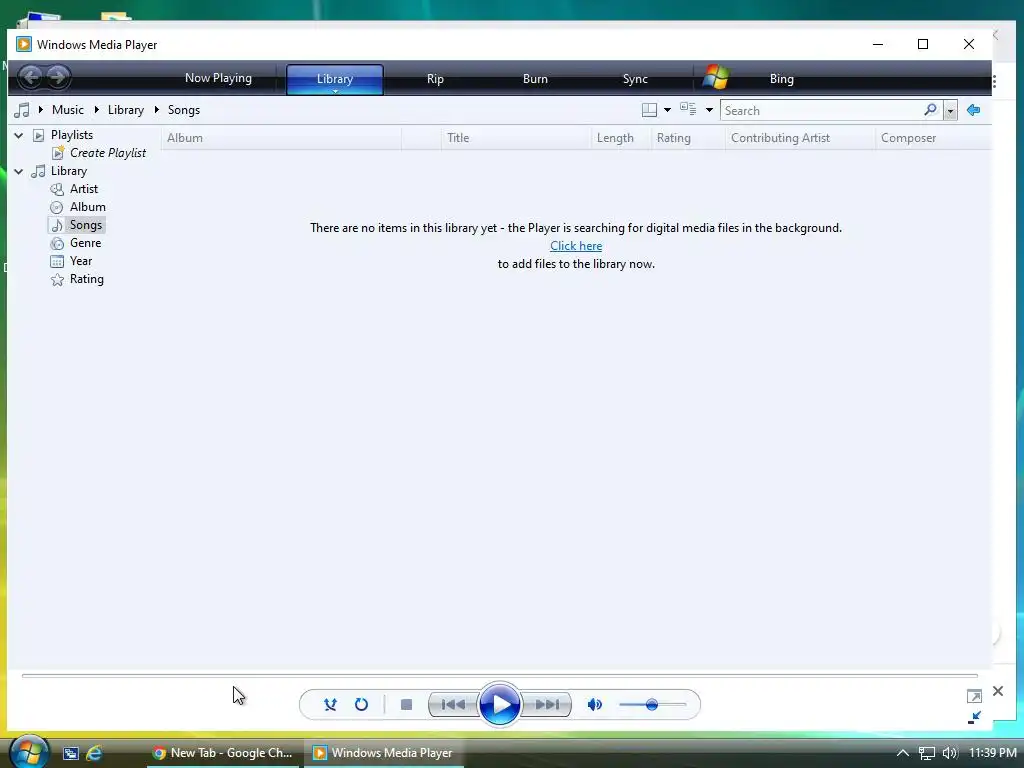Select Songs in the Library tree
The width and height of the screenshot is (1024, 768).
coord(86,225)
